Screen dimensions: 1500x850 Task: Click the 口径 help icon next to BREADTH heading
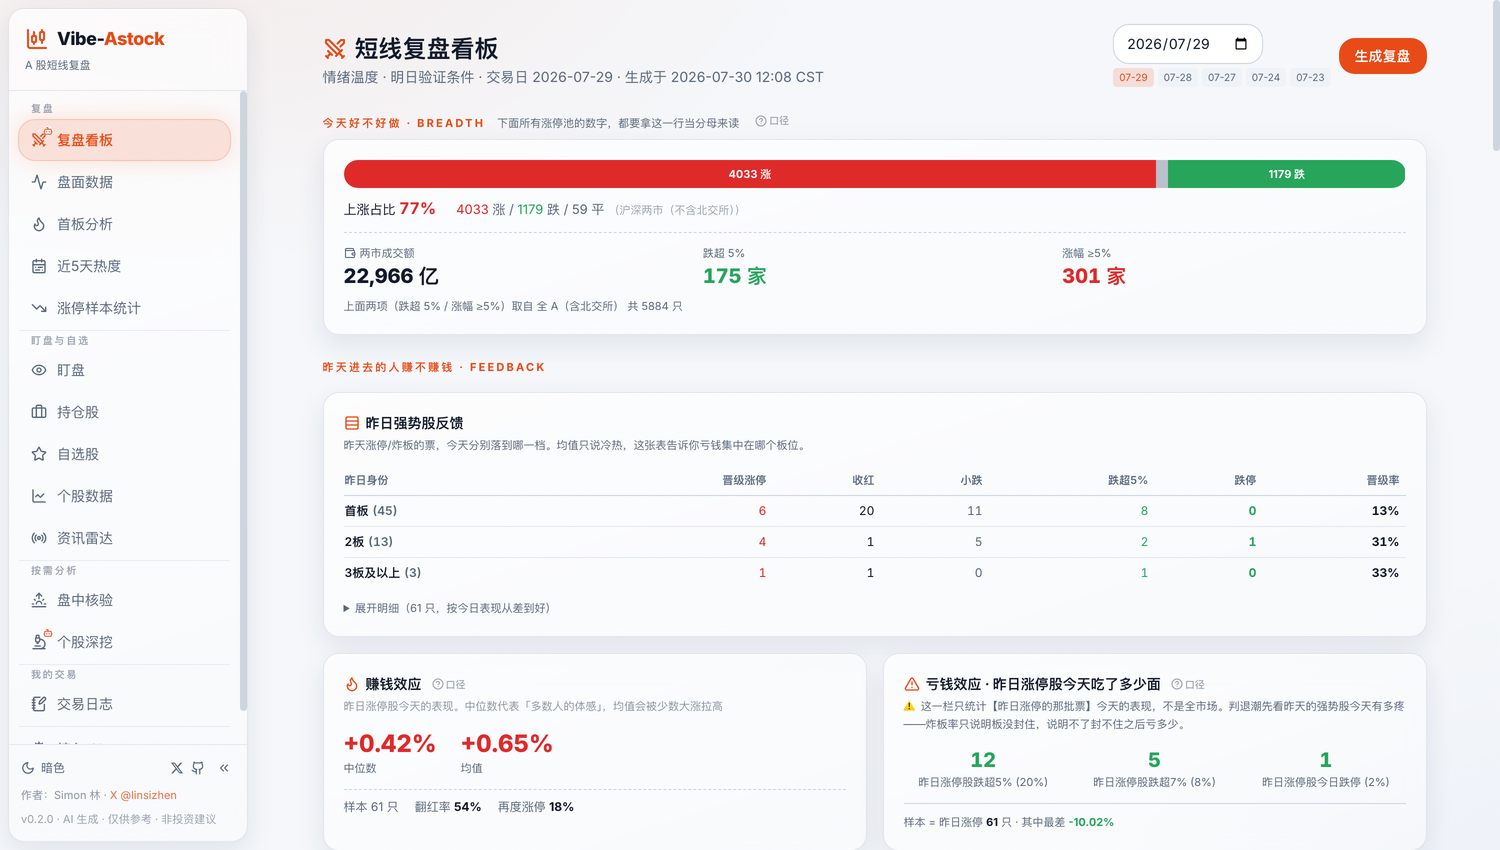[772, 121]
